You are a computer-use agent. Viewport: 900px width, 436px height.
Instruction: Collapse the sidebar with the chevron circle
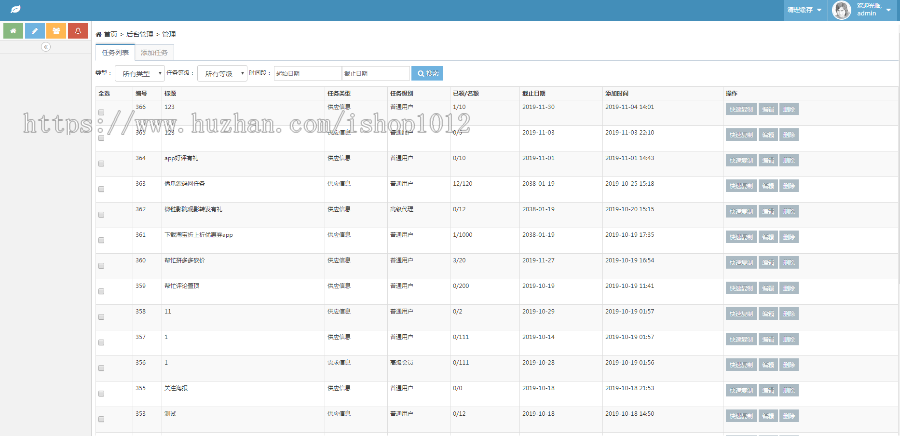click(46, 47)
